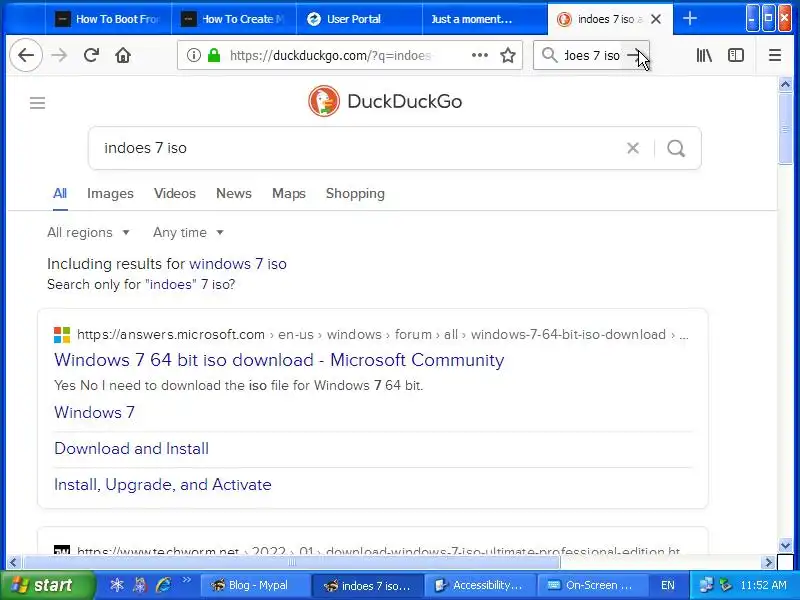800x600 pixels.
Task: Reload the current page
Action: pos(91,55)
